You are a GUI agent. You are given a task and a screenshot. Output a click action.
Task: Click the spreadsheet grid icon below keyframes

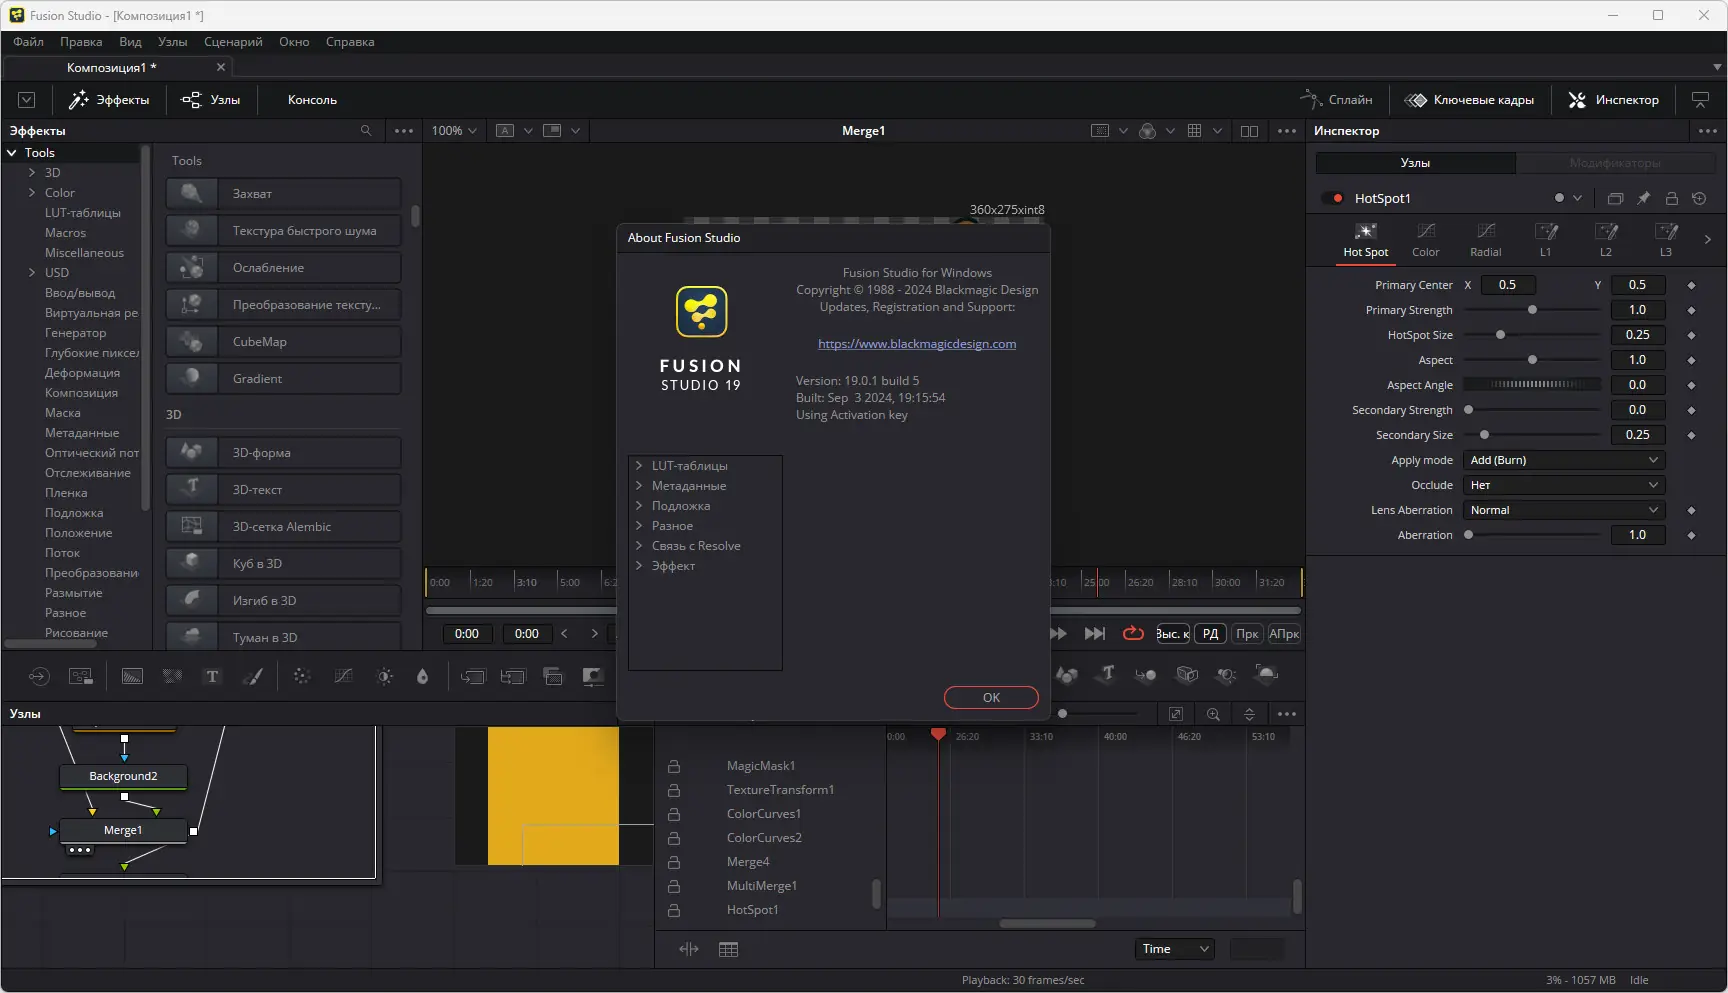pyautogui.click(x=728, y=949)
